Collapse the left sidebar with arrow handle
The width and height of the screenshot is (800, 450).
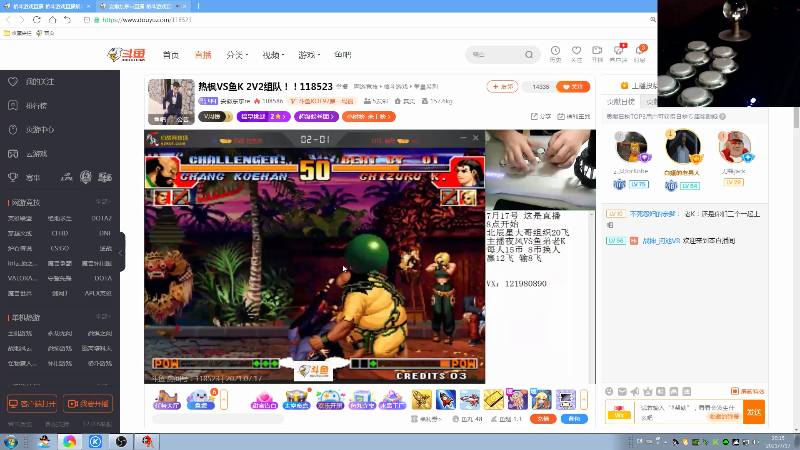[x=121, y=252]
